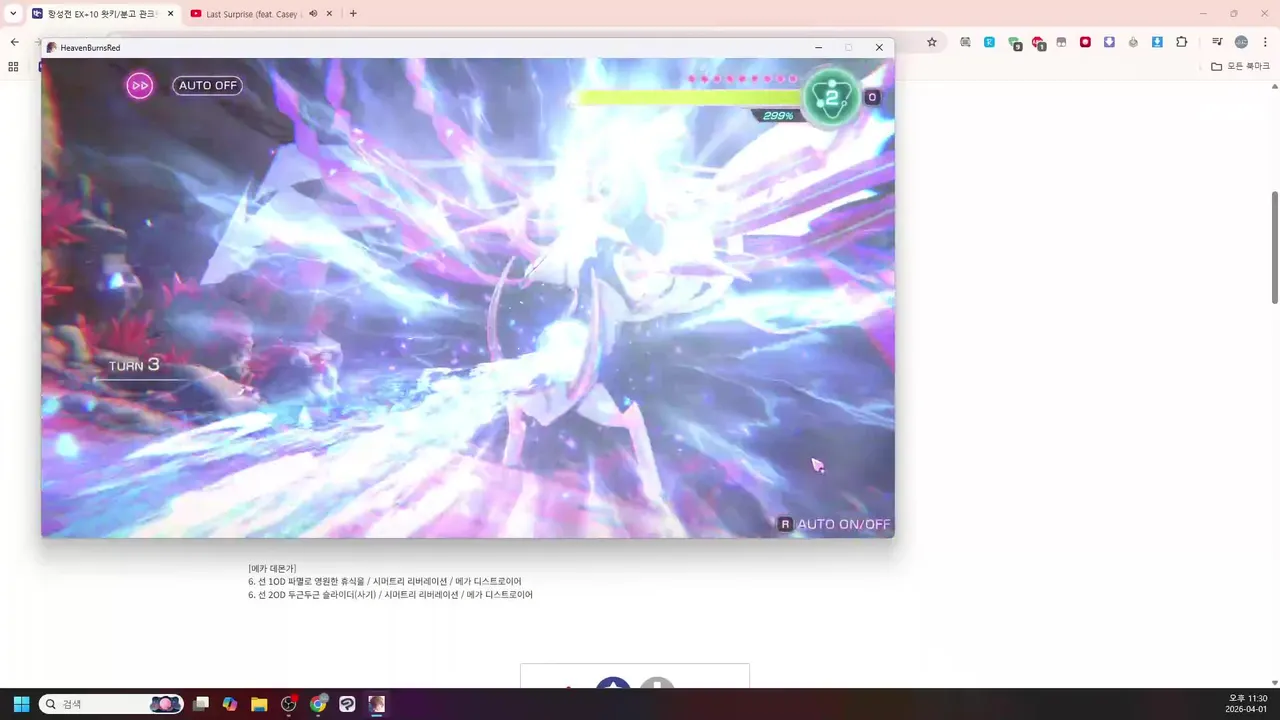
Task: Open the media controls music-note icon
Action: (1217, 42)
